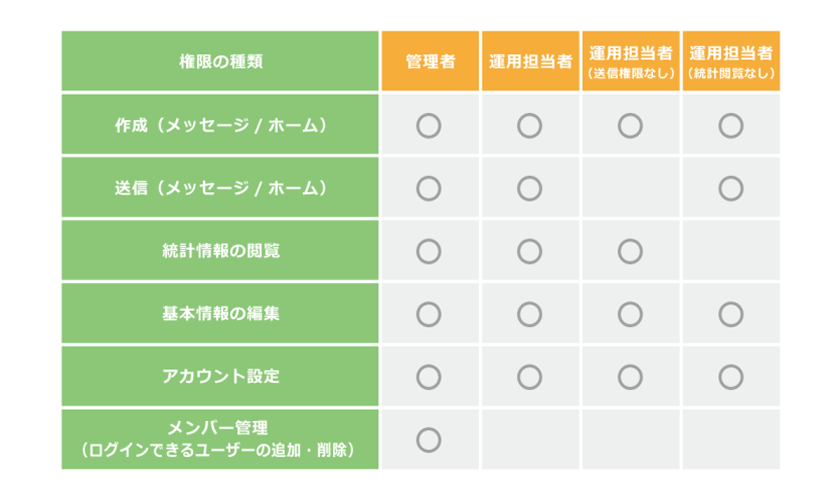The width and height of the screenshot is (840, 500).
Task: Click empty 送信 cell under 送信権限なし
Action: pos(631,187)
